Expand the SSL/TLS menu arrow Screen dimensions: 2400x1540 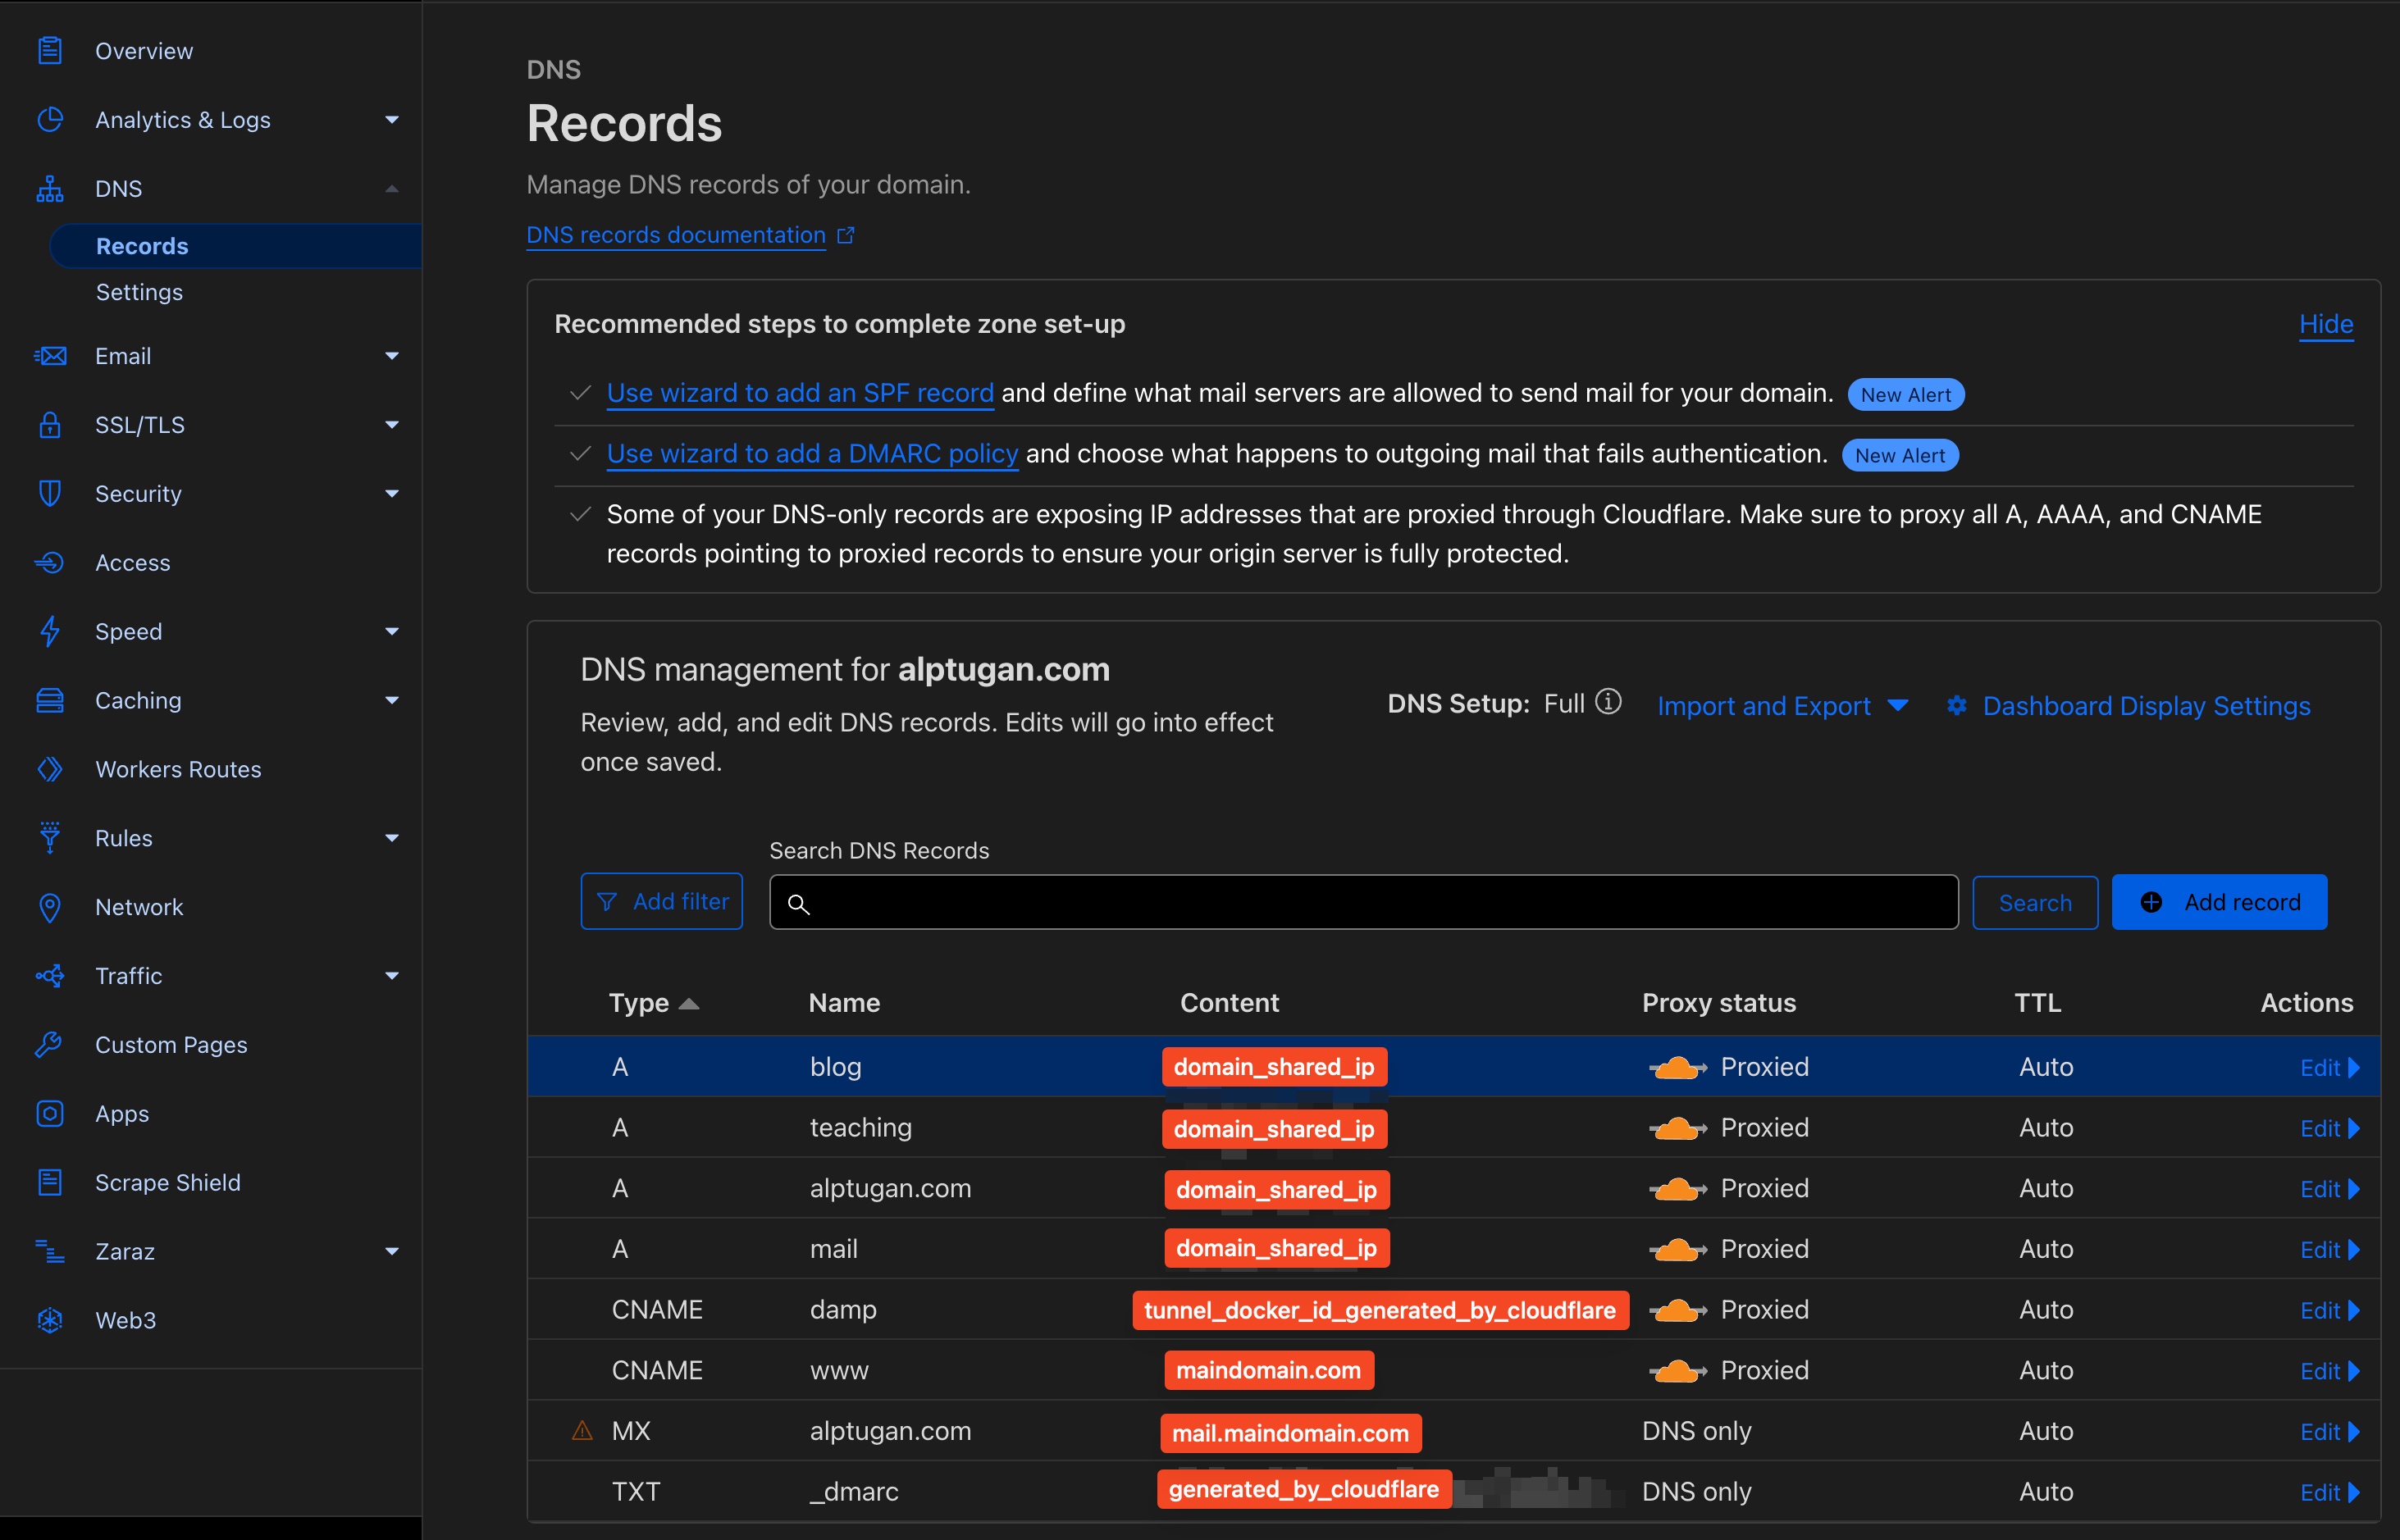pos(392,425)
